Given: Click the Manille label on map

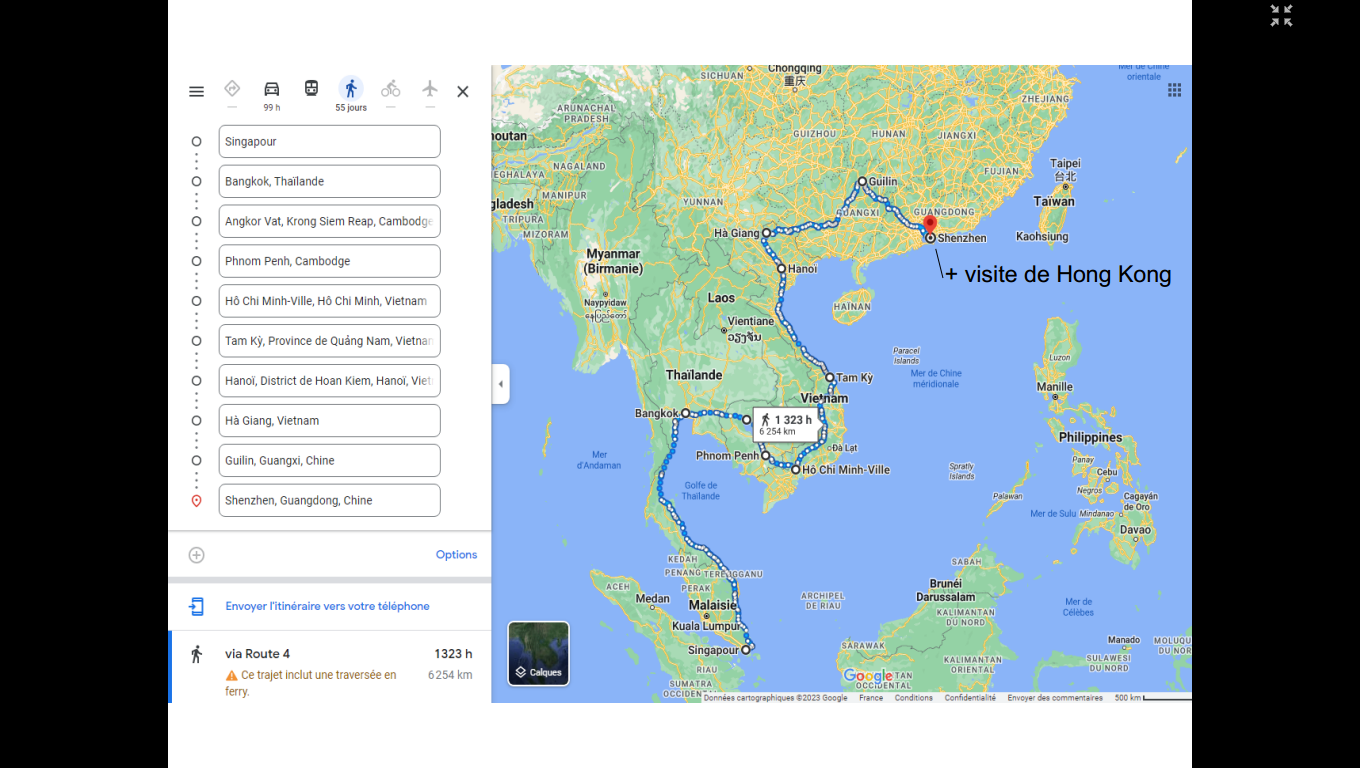Looking at the screenshot, I should pos(1054,387).
